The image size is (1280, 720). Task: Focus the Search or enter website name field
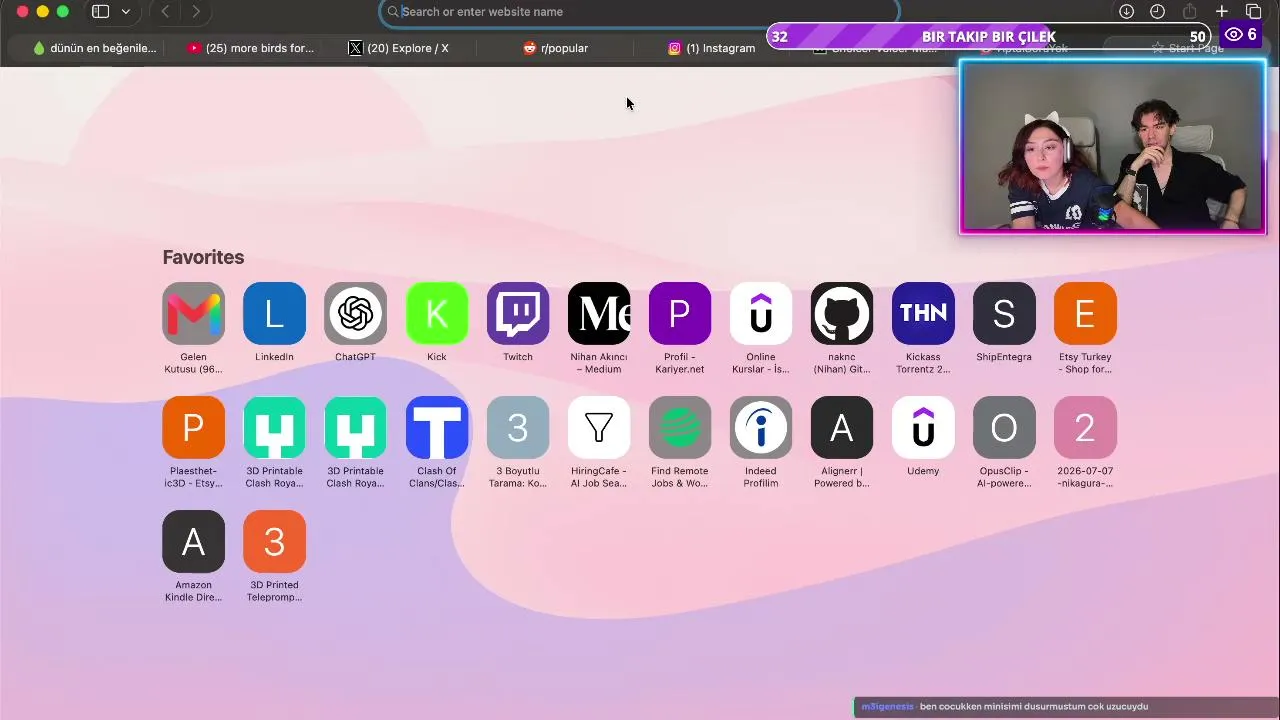pyautogui.click(x=640, y=12)
